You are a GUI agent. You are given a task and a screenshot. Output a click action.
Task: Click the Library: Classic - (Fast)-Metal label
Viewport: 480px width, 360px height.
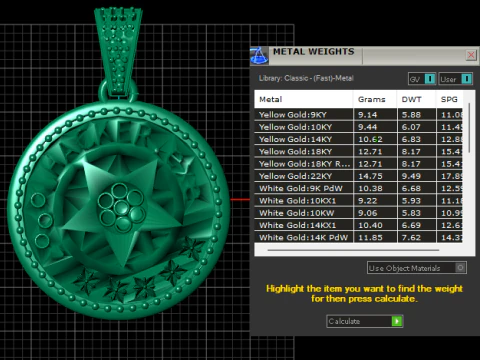click(x=306, y=78)
